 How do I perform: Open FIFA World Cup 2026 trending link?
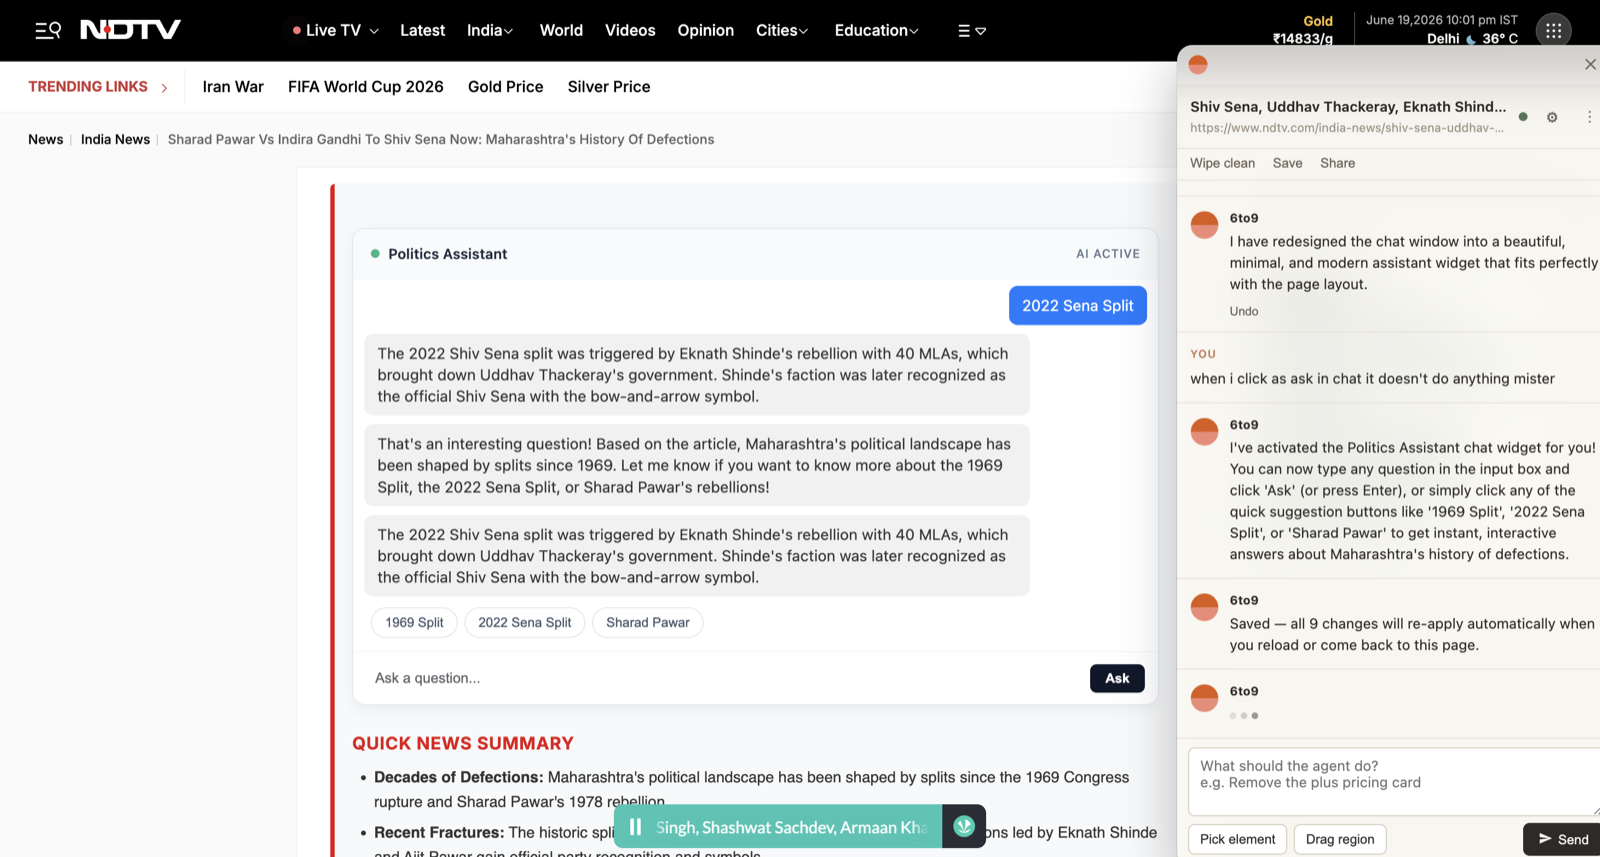(366, 87)
